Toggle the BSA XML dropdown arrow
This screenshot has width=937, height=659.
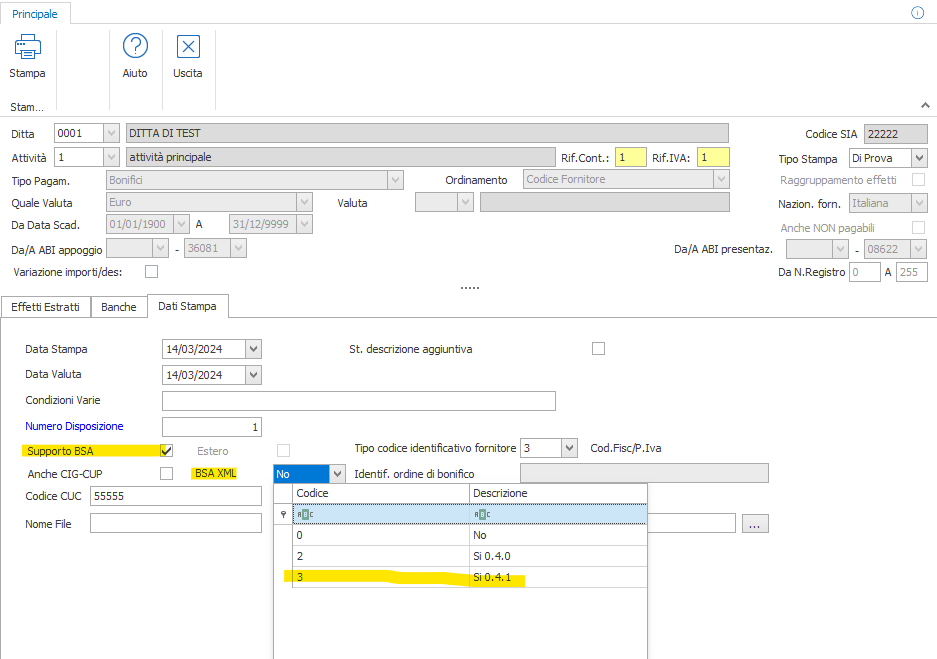338,474
